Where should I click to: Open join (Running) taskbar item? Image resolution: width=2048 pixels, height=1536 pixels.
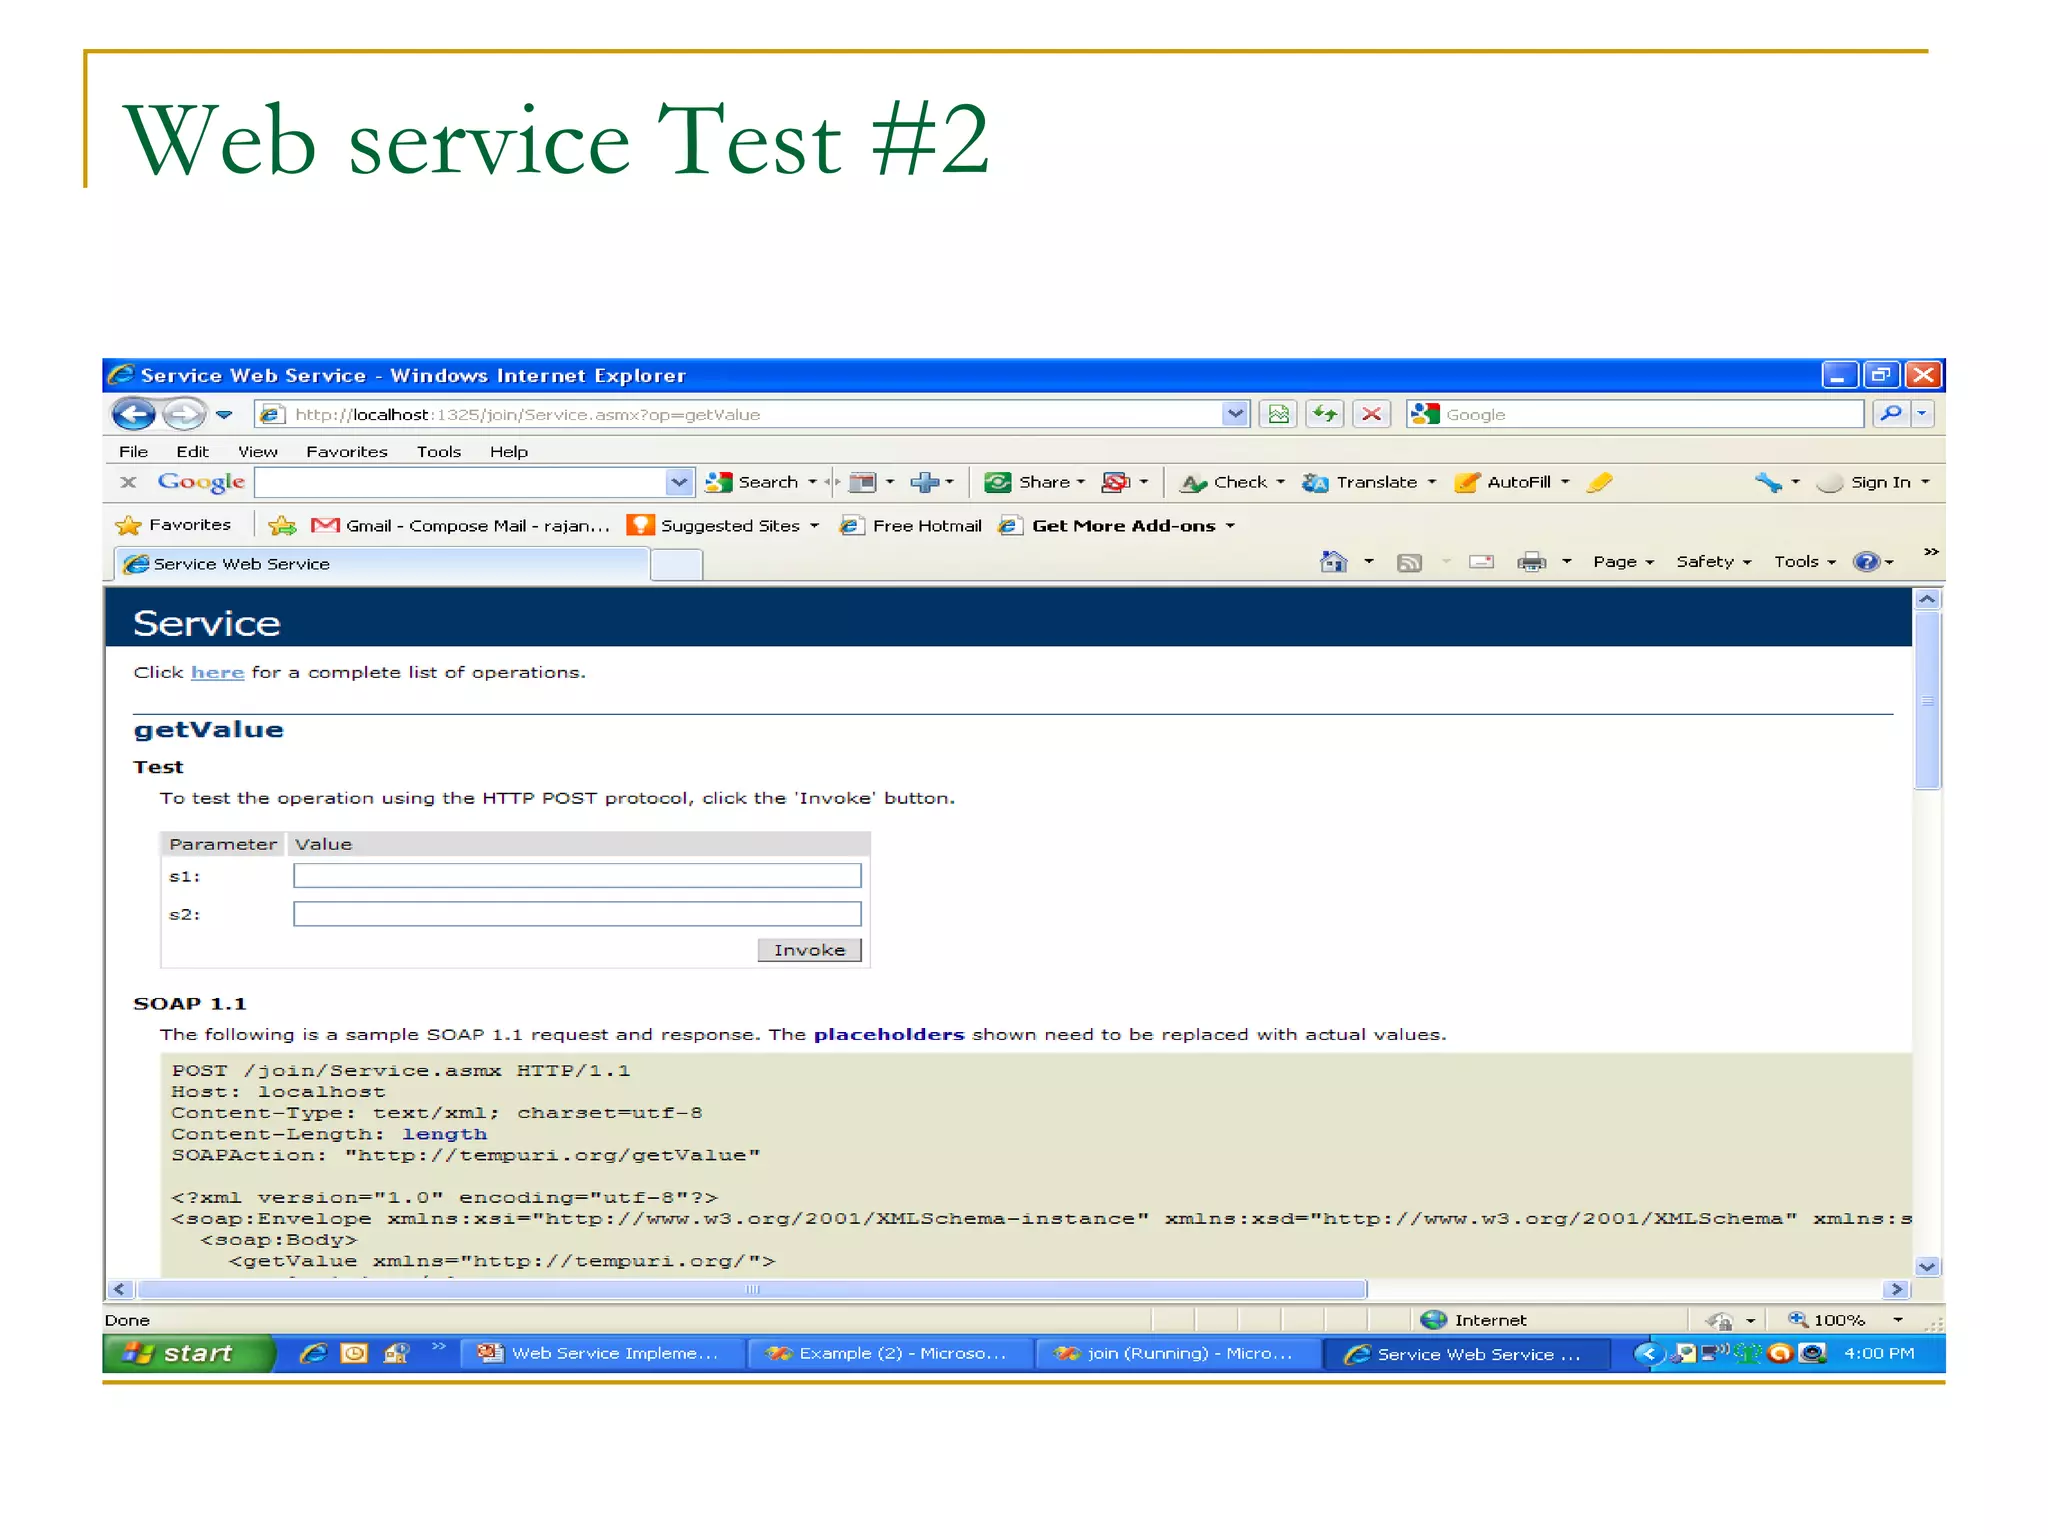point(1177,1353)
